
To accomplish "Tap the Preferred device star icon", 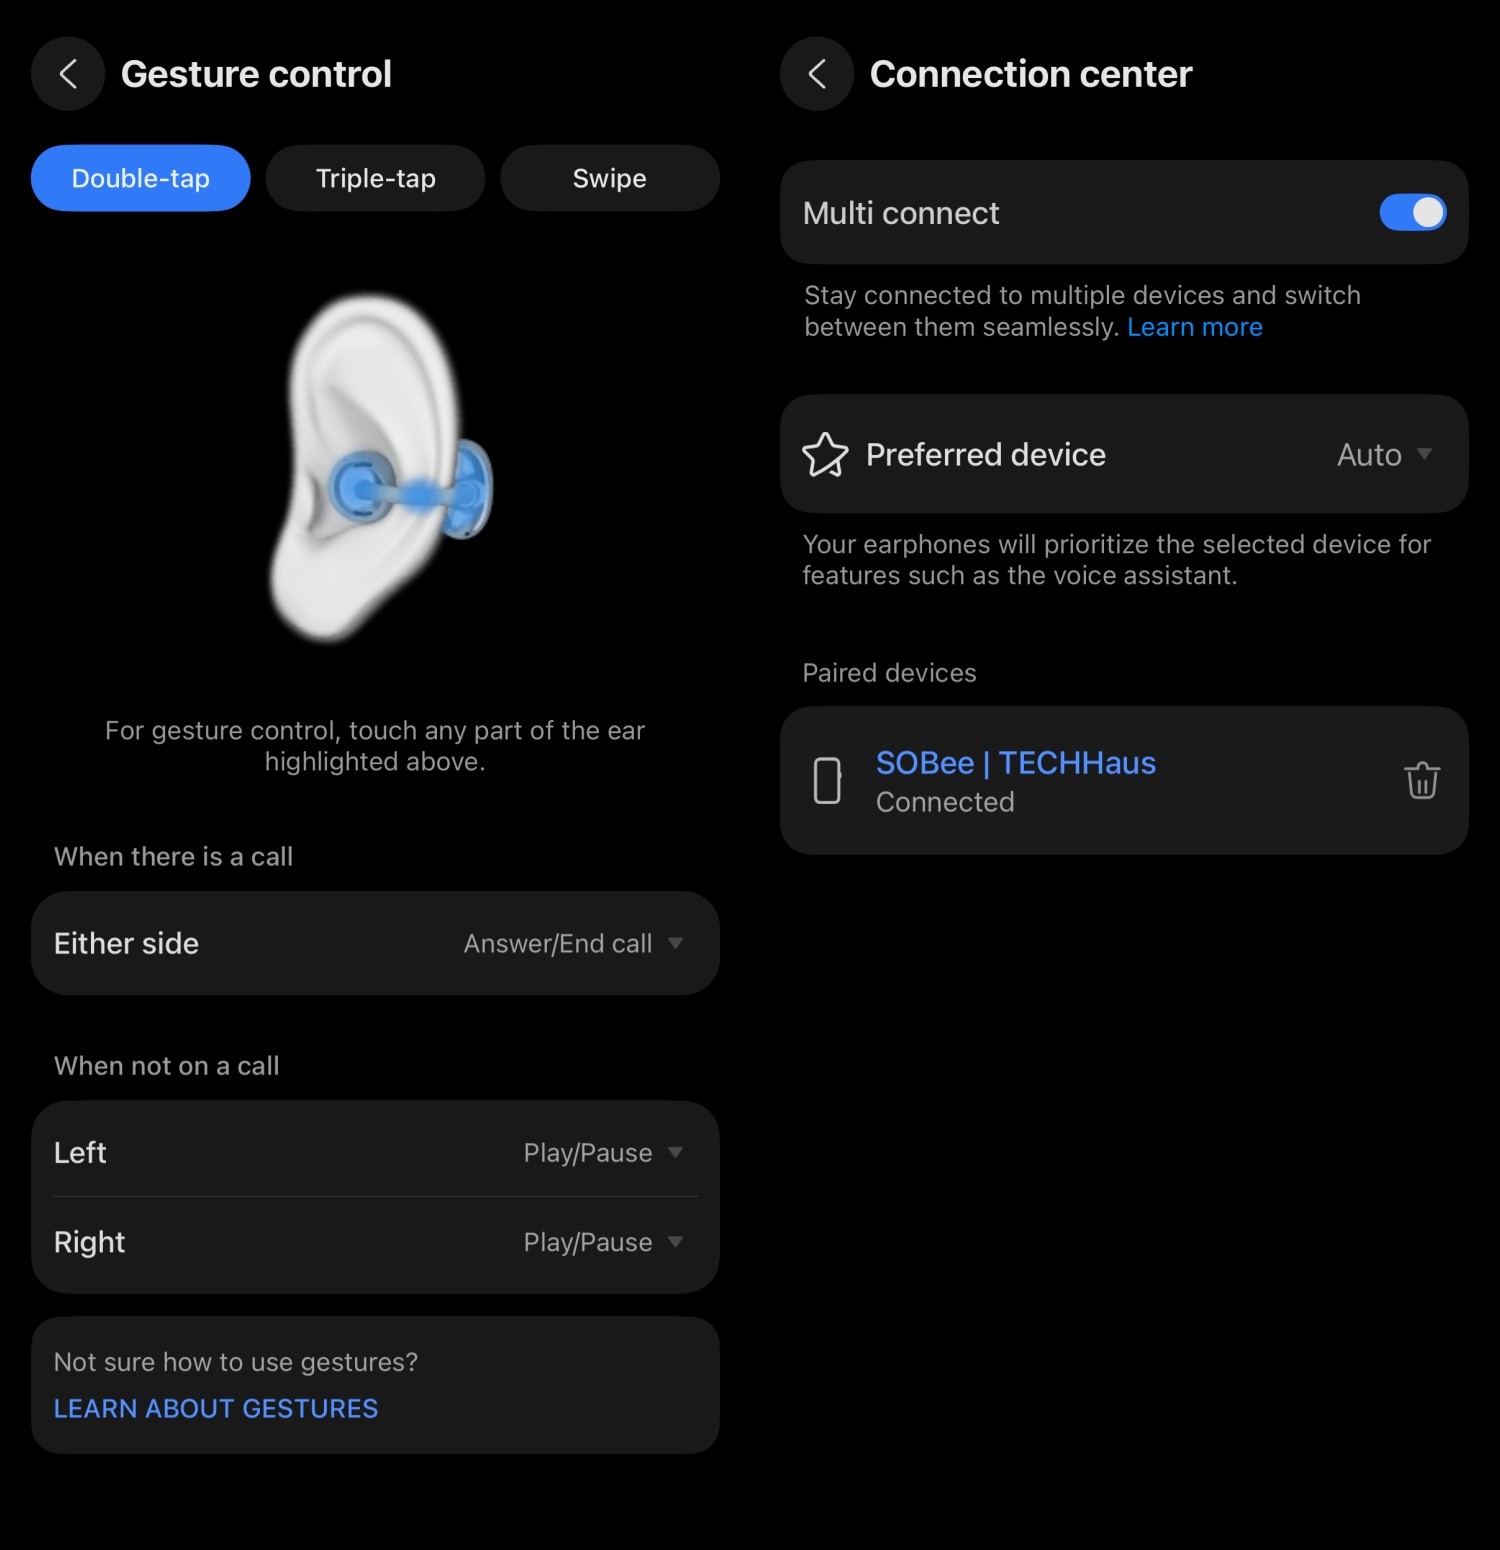I will (x=825, y=455).
